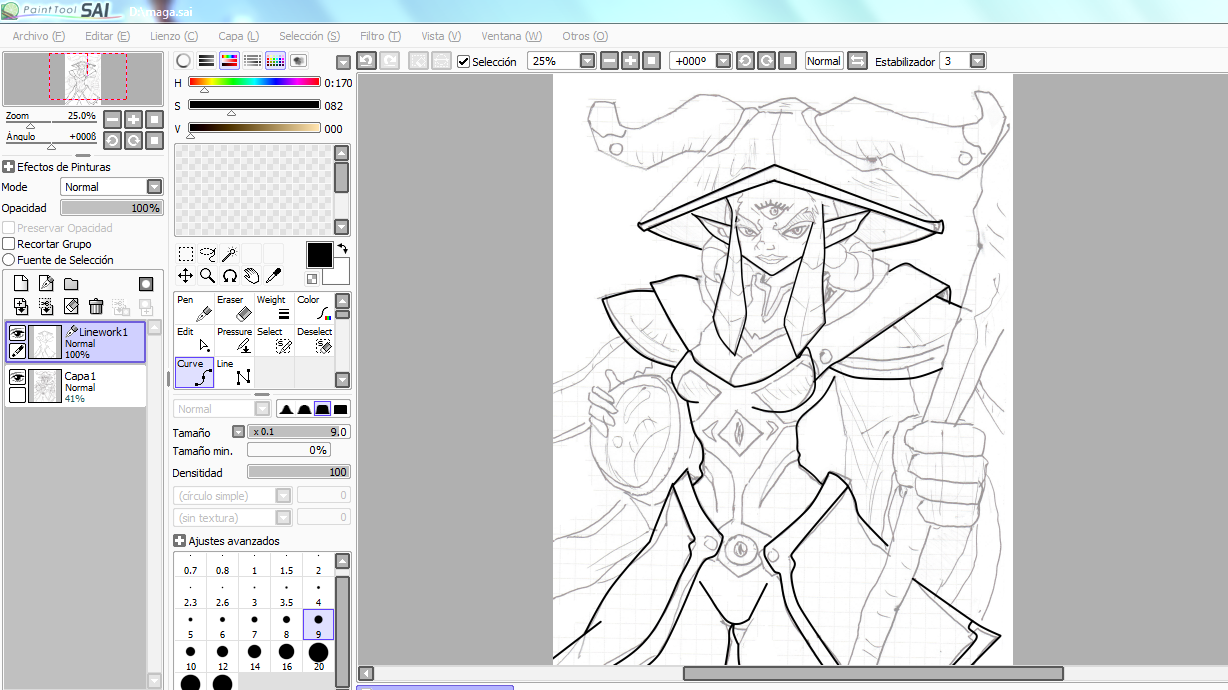
Task: Open the Capa menu
Action: click(238, 36)
